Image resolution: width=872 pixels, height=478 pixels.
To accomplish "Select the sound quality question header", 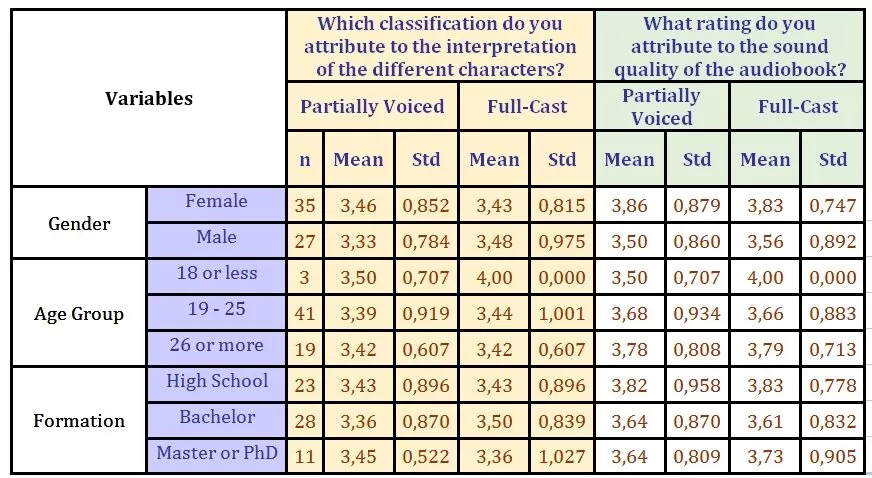I will click(x=728, y=46).
